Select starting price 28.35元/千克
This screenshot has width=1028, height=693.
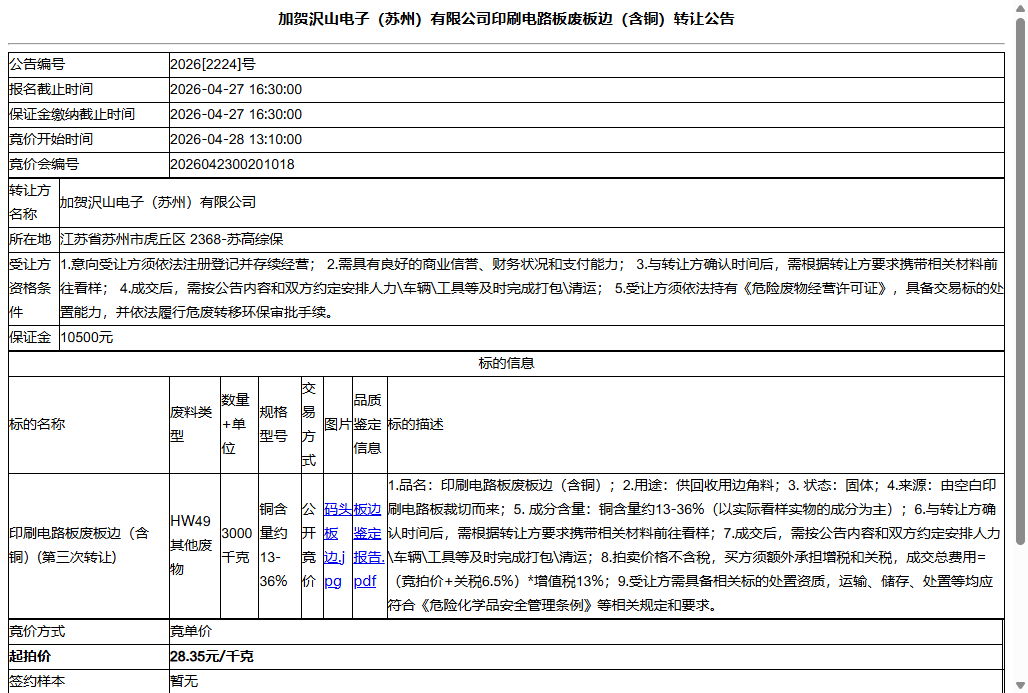tap(212, 656)
